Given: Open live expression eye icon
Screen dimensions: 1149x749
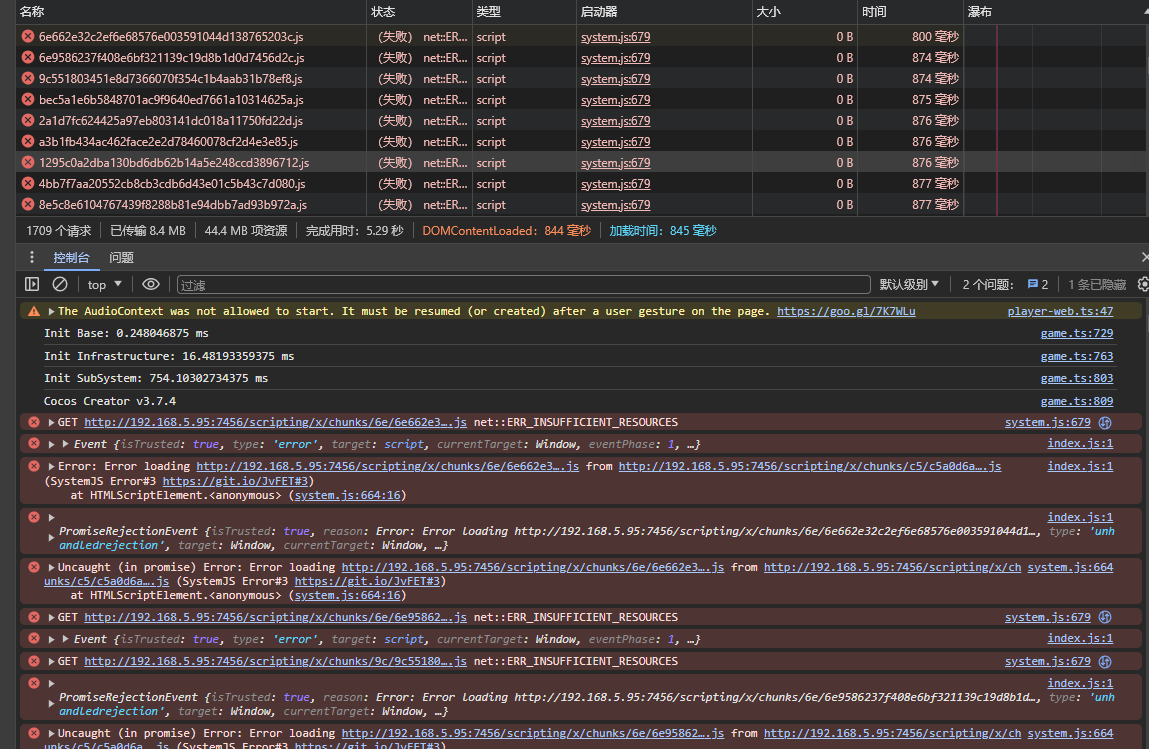Looking at the screenshot, I should pyautogui.click(x=151, y=284).
